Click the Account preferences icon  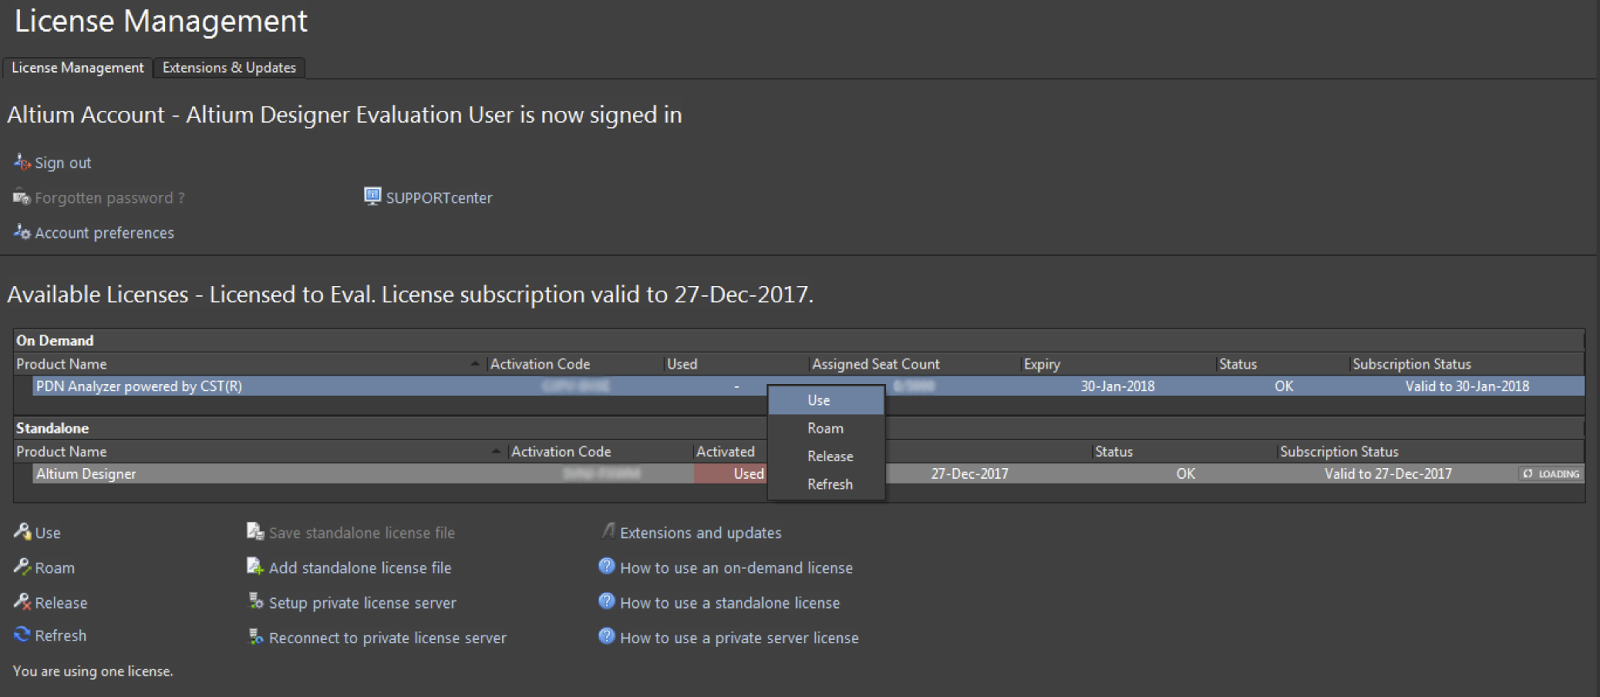click(x=22, y=232)
